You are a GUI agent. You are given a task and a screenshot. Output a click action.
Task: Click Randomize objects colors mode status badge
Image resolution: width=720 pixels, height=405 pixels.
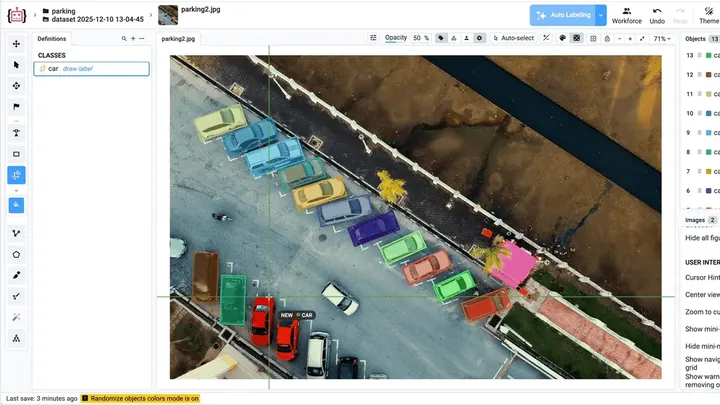click(x=141, y=399)
